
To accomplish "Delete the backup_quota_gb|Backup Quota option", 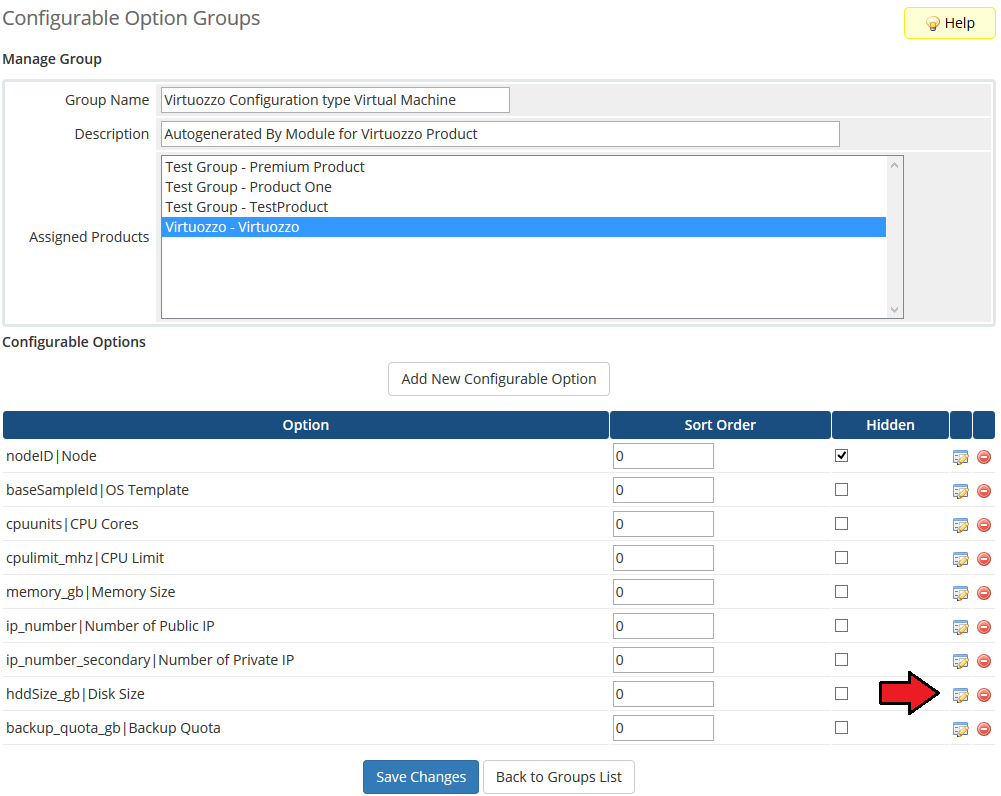I will point(984,729).
